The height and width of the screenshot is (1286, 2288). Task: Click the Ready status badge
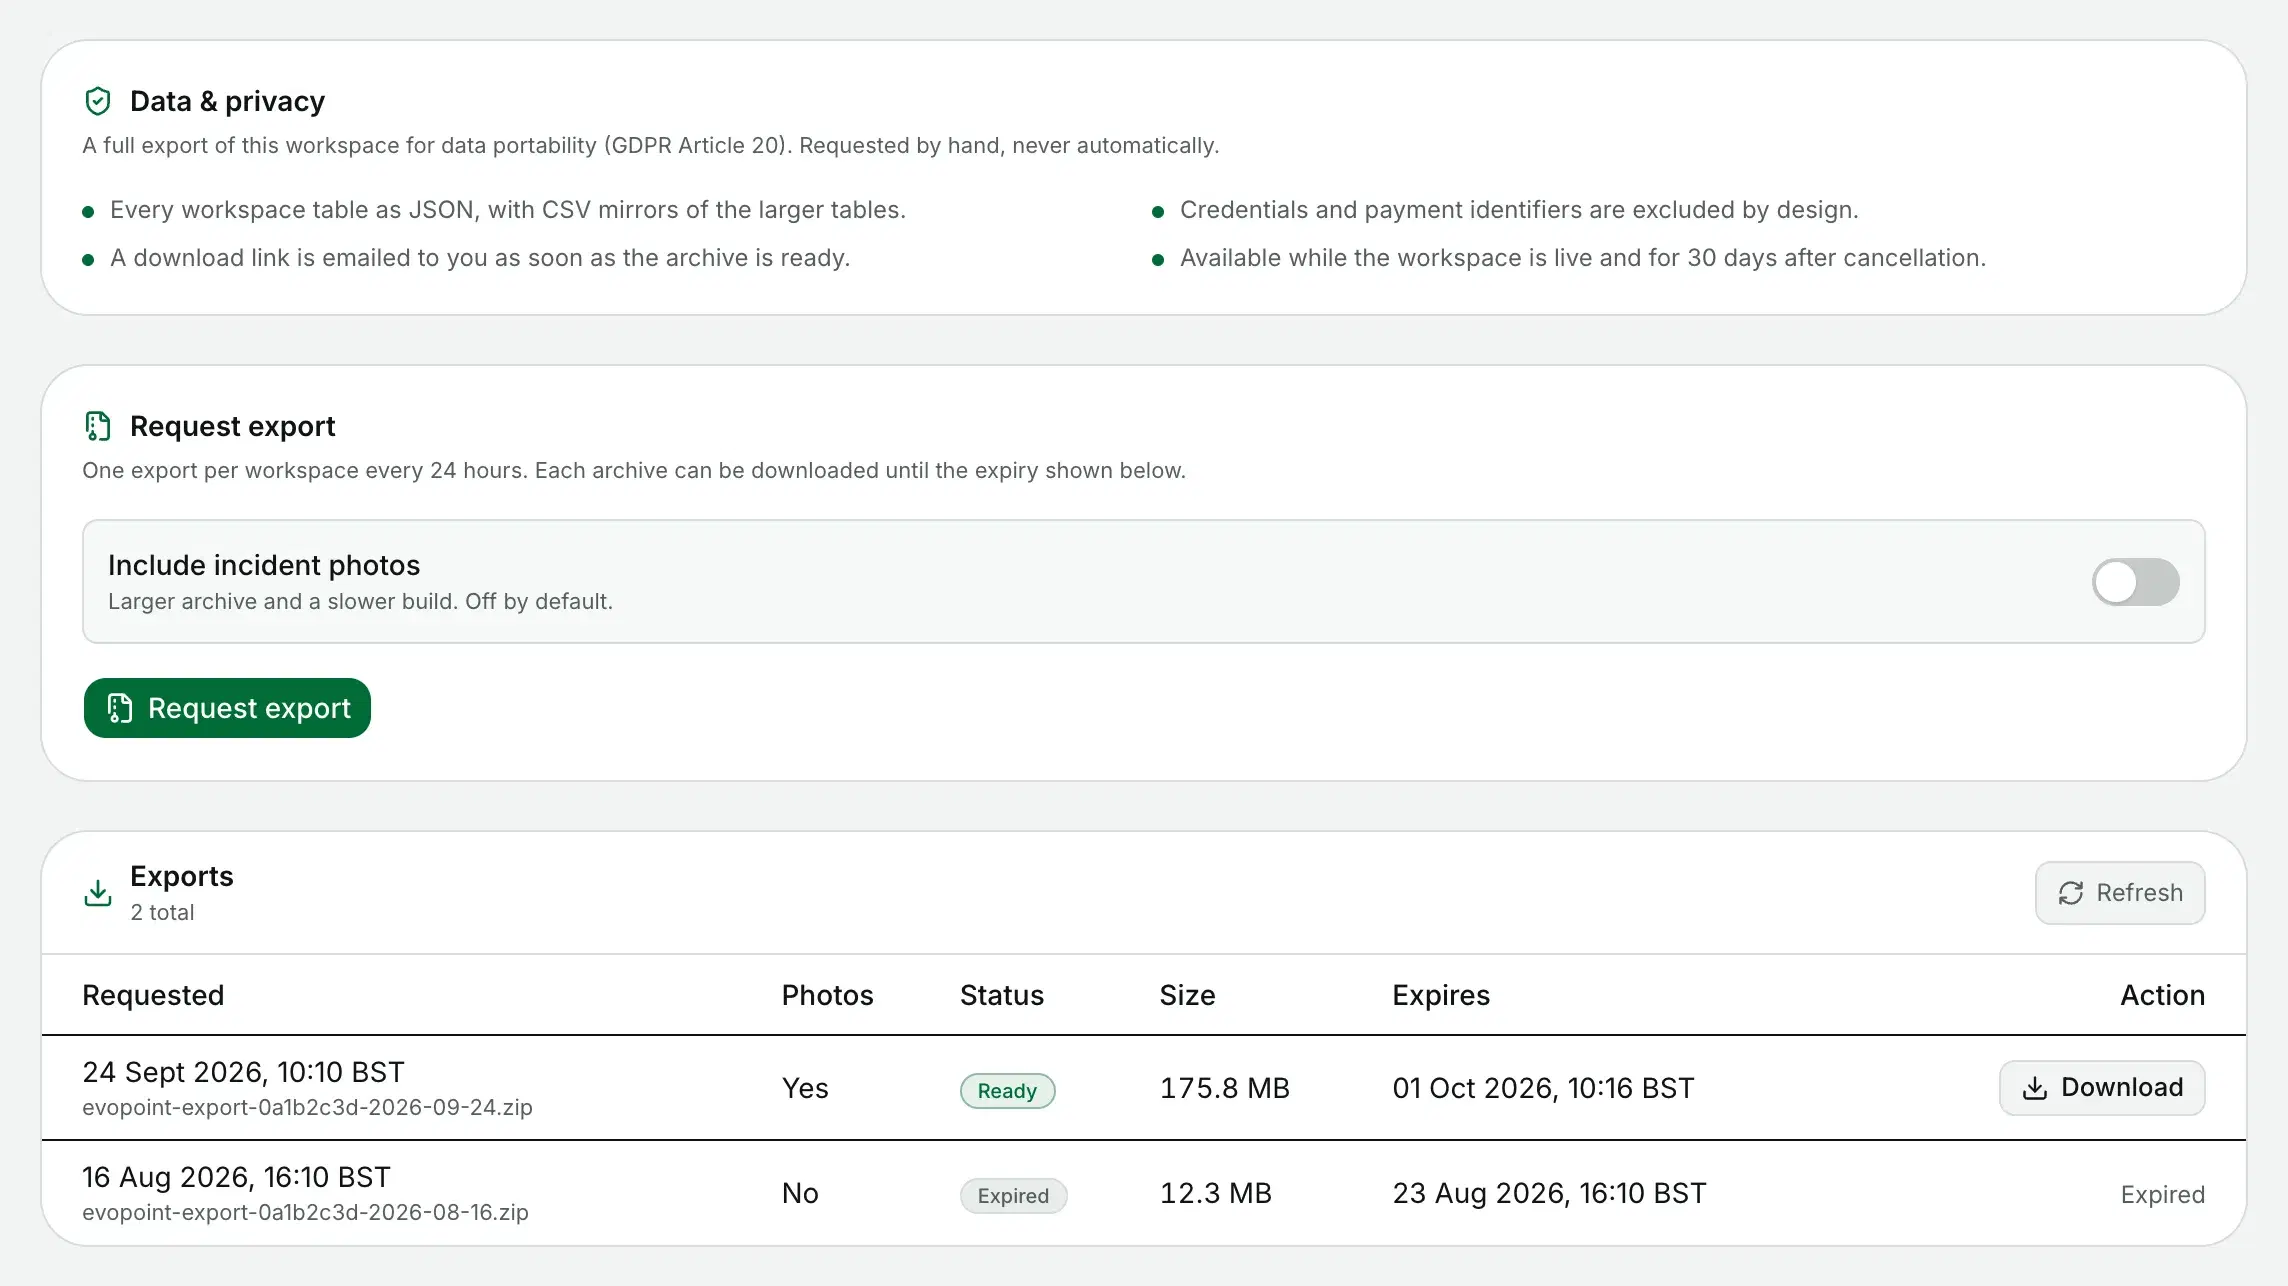(x=1007, y=1091)
